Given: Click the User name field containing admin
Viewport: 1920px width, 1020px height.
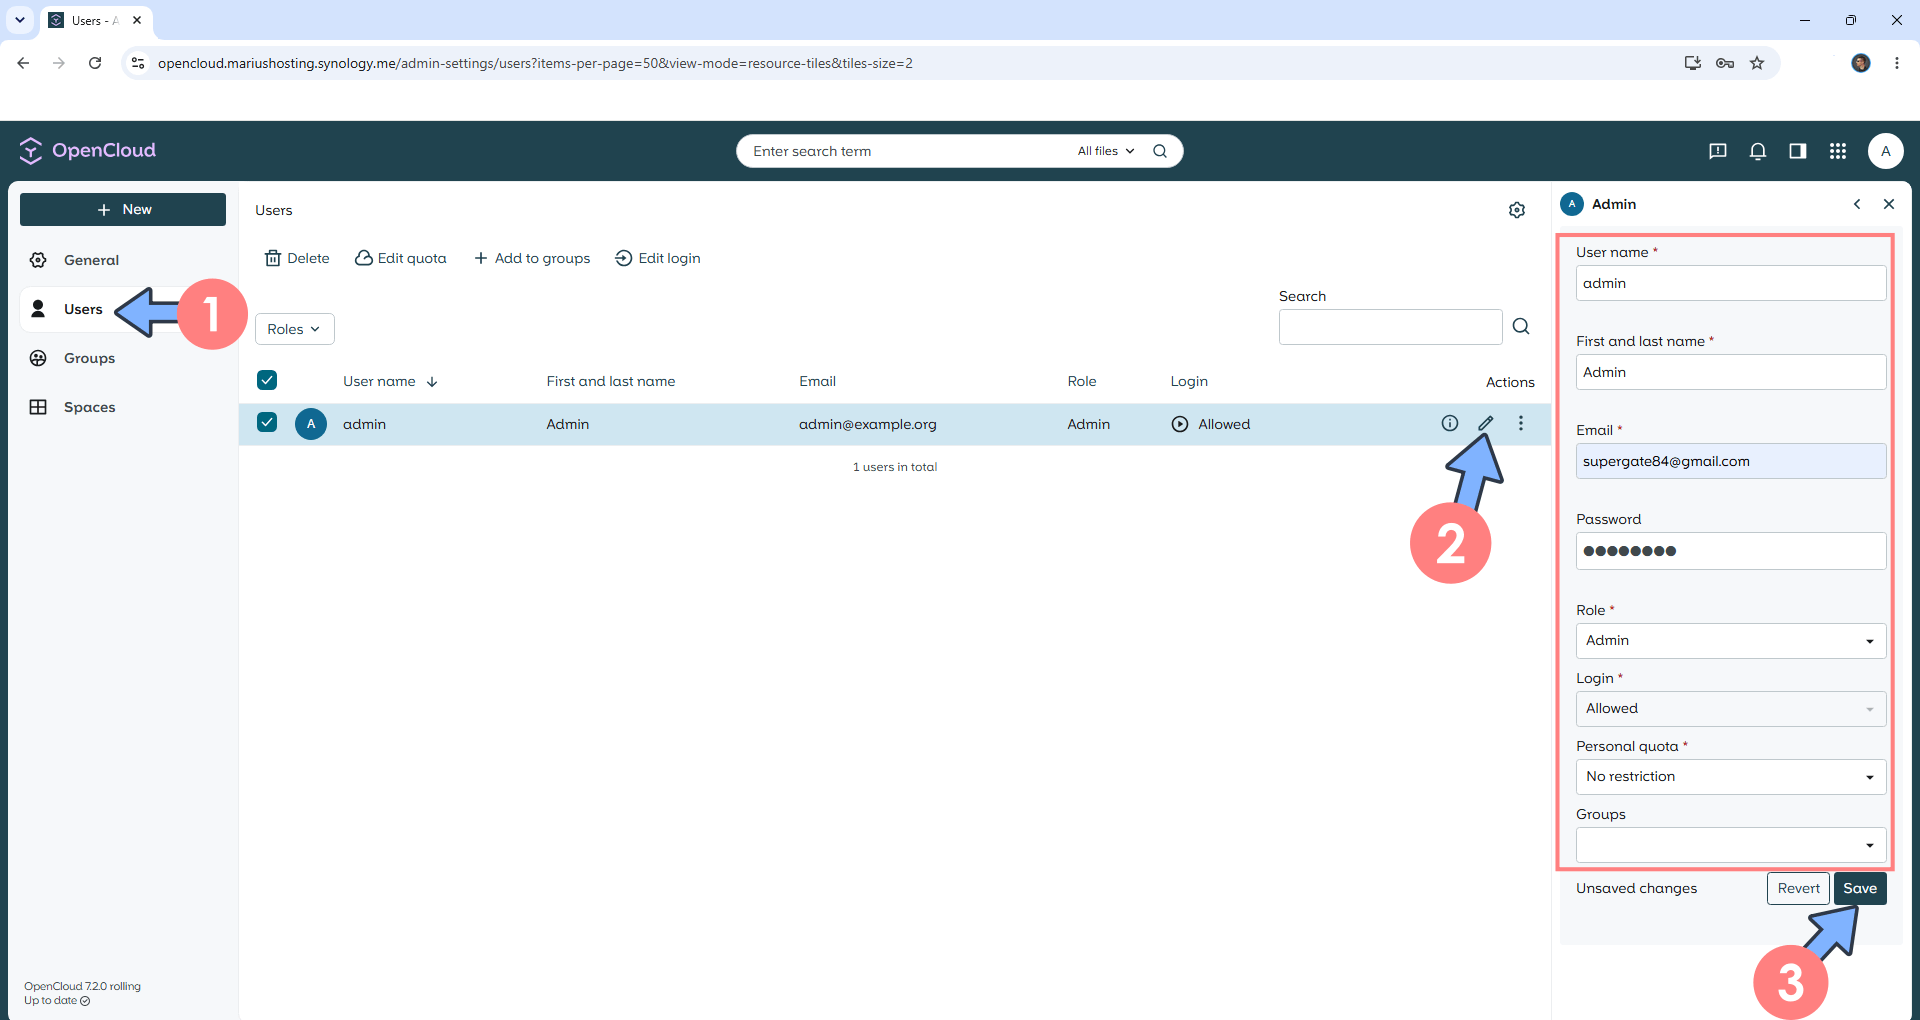Looking at the screenshot, I should pyautogui.click(x=1731, y=283).
